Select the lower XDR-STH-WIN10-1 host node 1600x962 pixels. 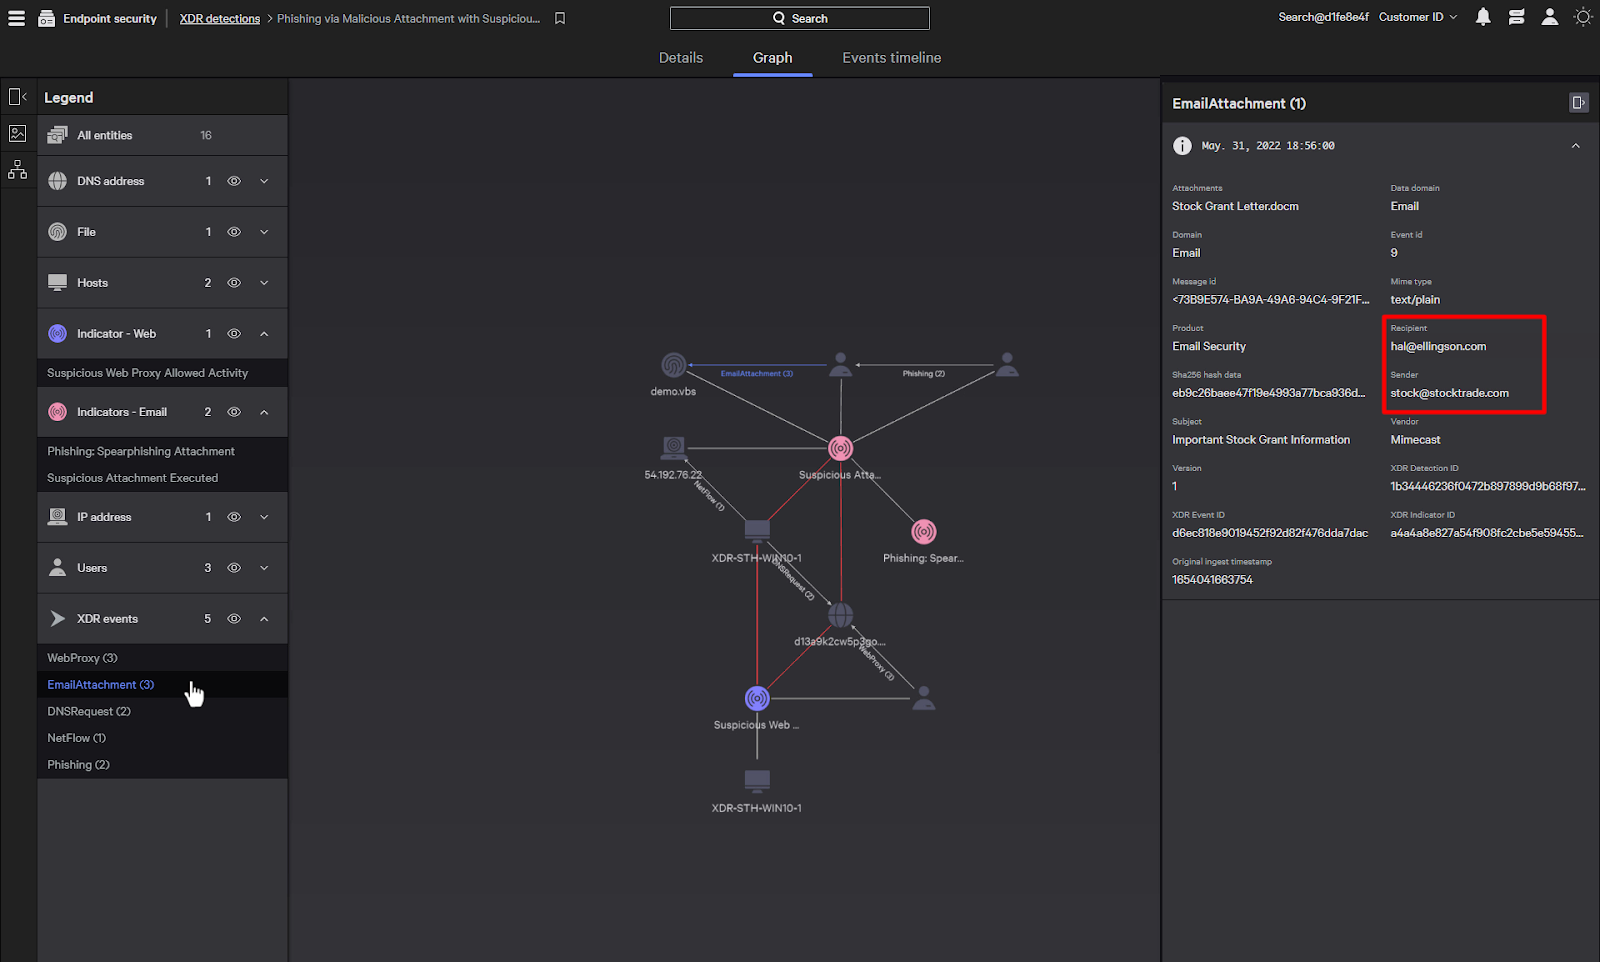point(757,780)
